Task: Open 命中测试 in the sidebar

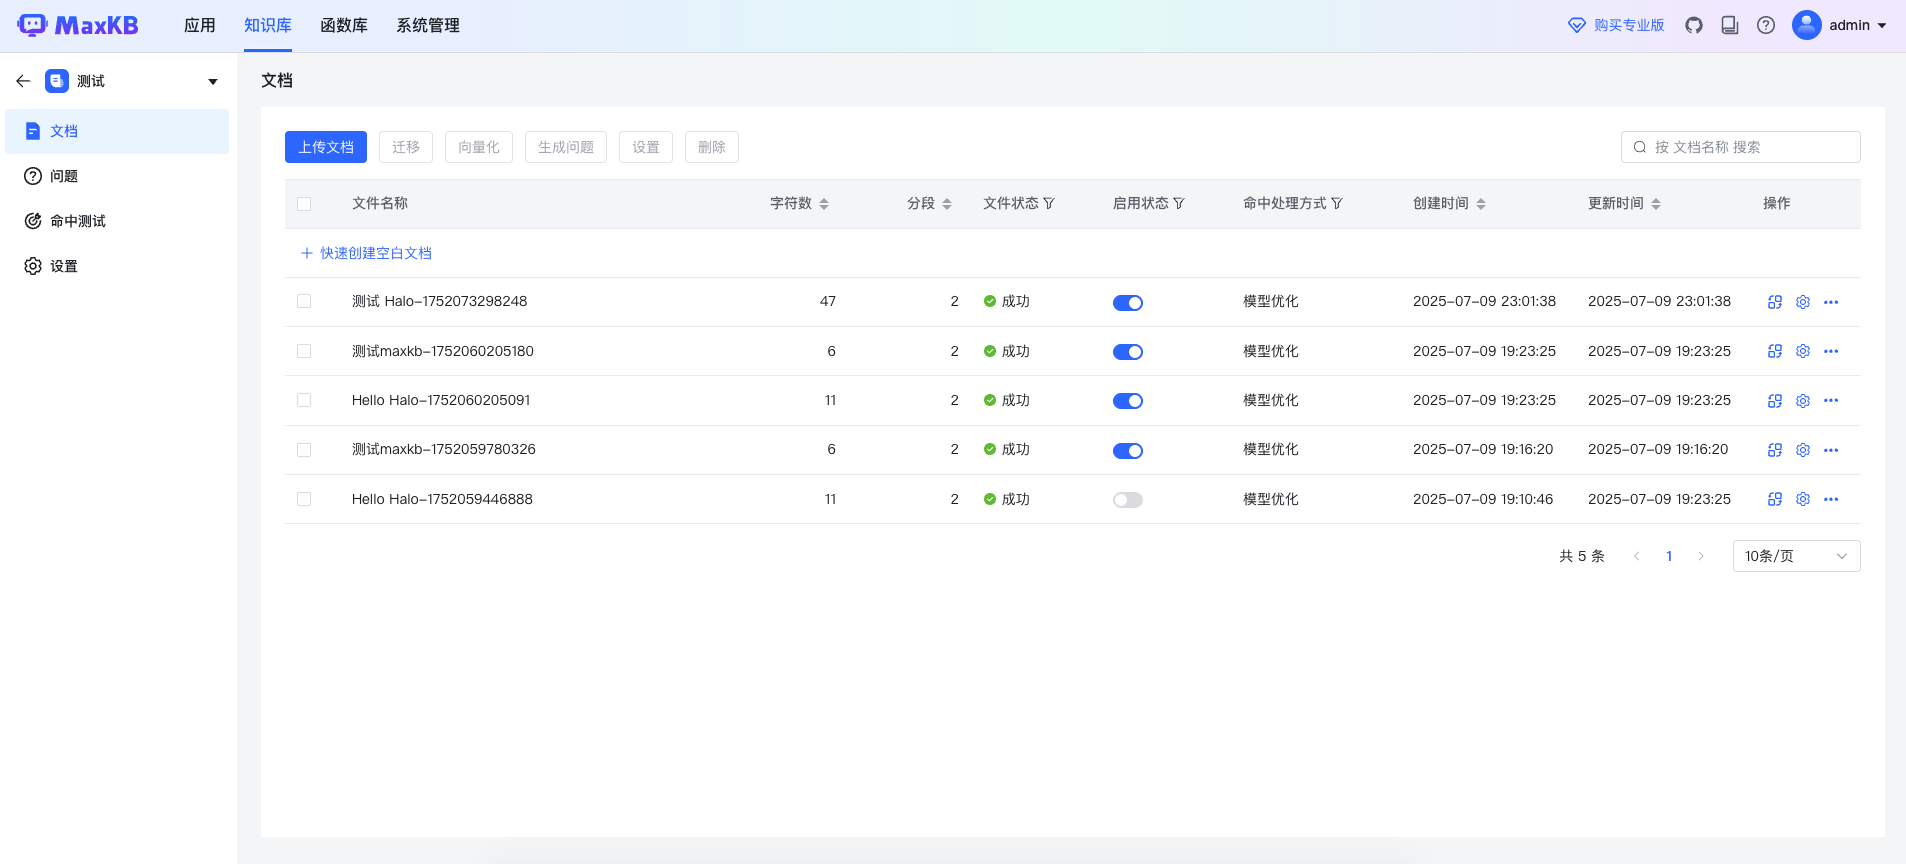Action: coord(117,221)
